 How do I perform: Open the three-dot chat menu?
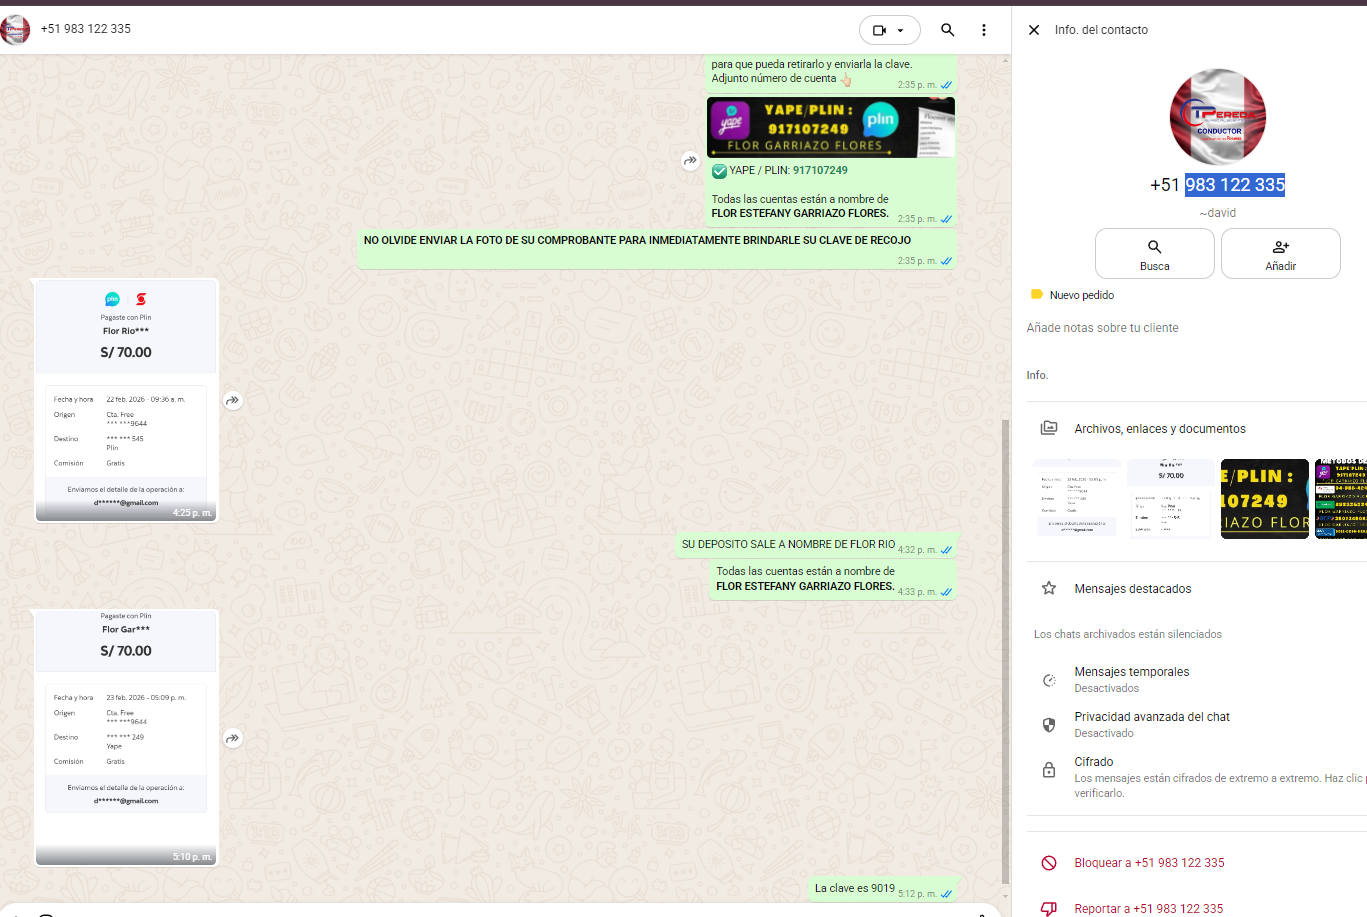pyautogui.click(x=983, y=30)
